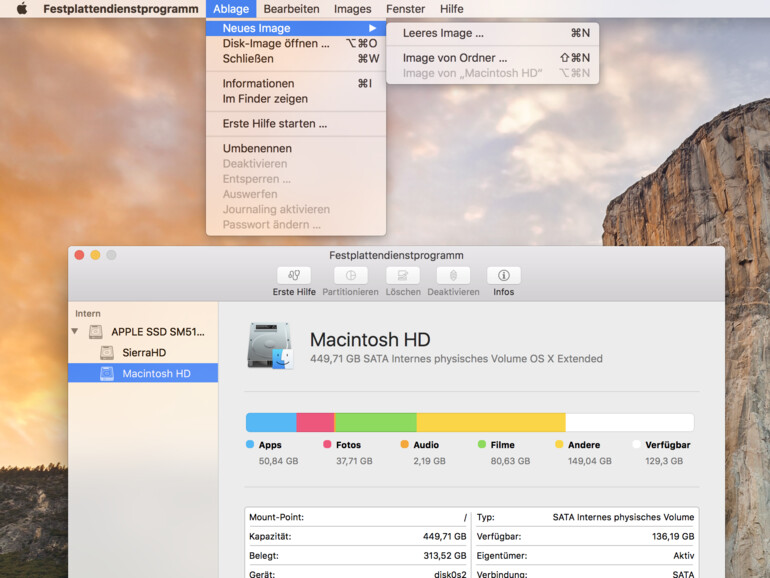Open the Bearbeiten menu

(x=291, y=9)
